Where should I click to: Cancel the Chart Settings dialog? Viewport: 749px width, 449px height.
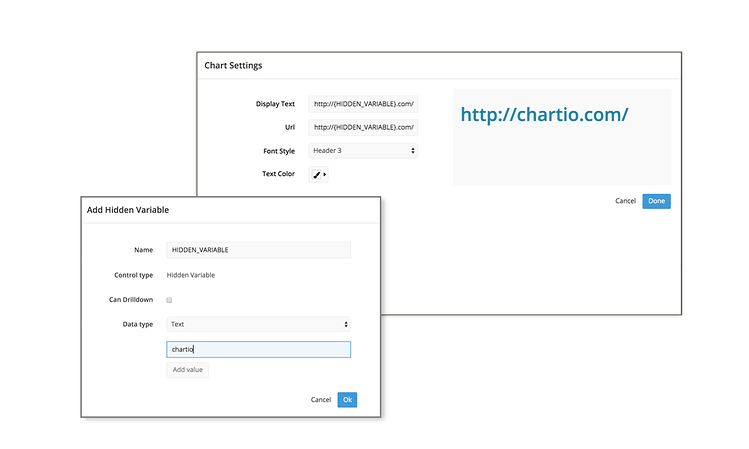pos(625,201)
